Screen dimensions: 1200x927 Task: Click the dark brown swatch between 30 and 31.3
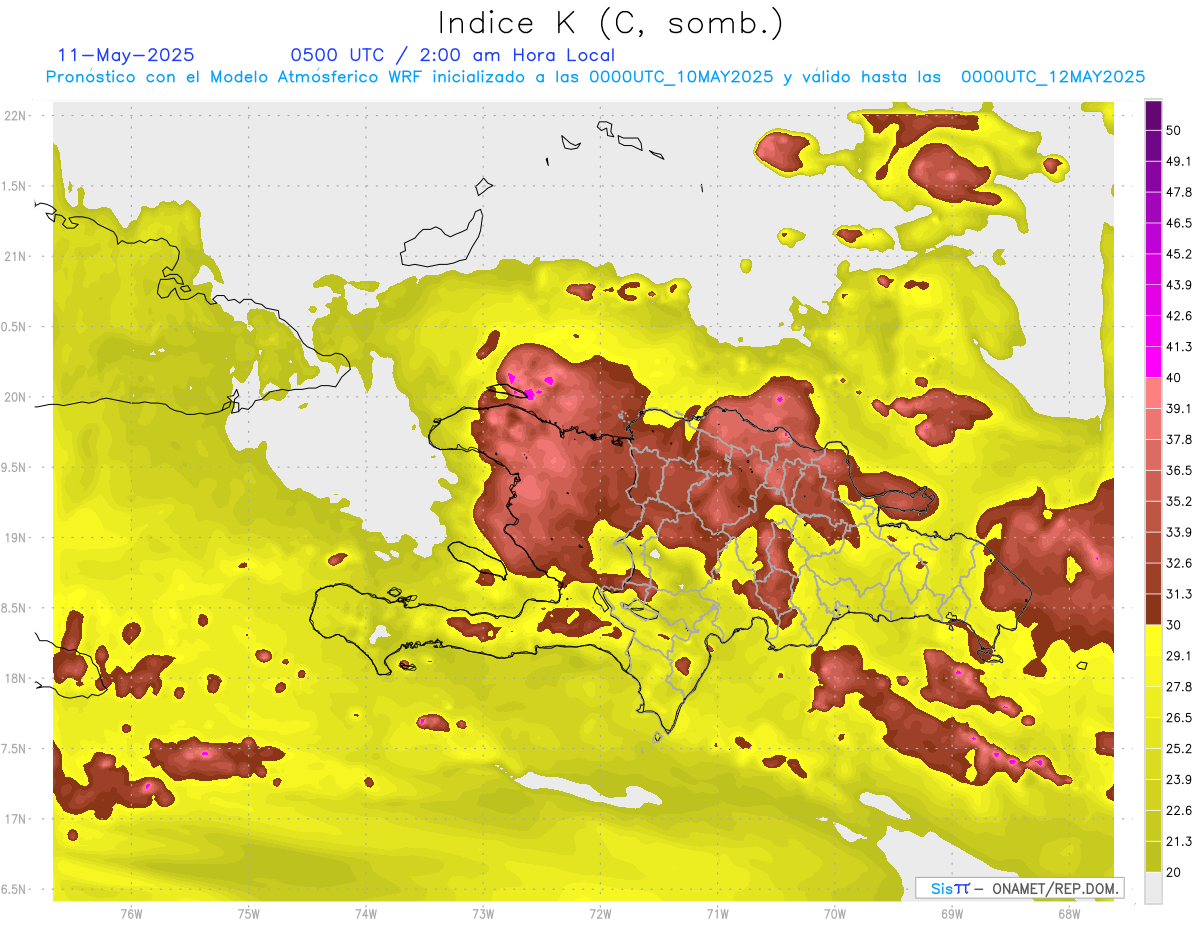click(x=1153, y=609)
